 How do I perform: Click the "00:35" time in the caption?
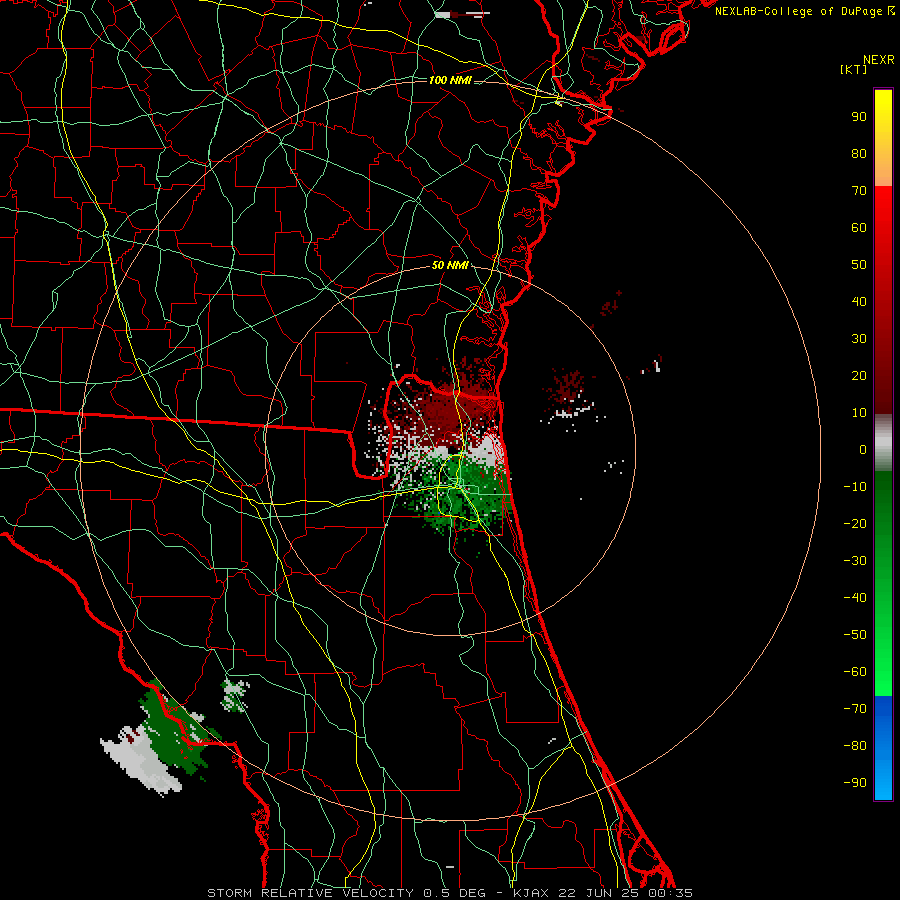[670, 893]
